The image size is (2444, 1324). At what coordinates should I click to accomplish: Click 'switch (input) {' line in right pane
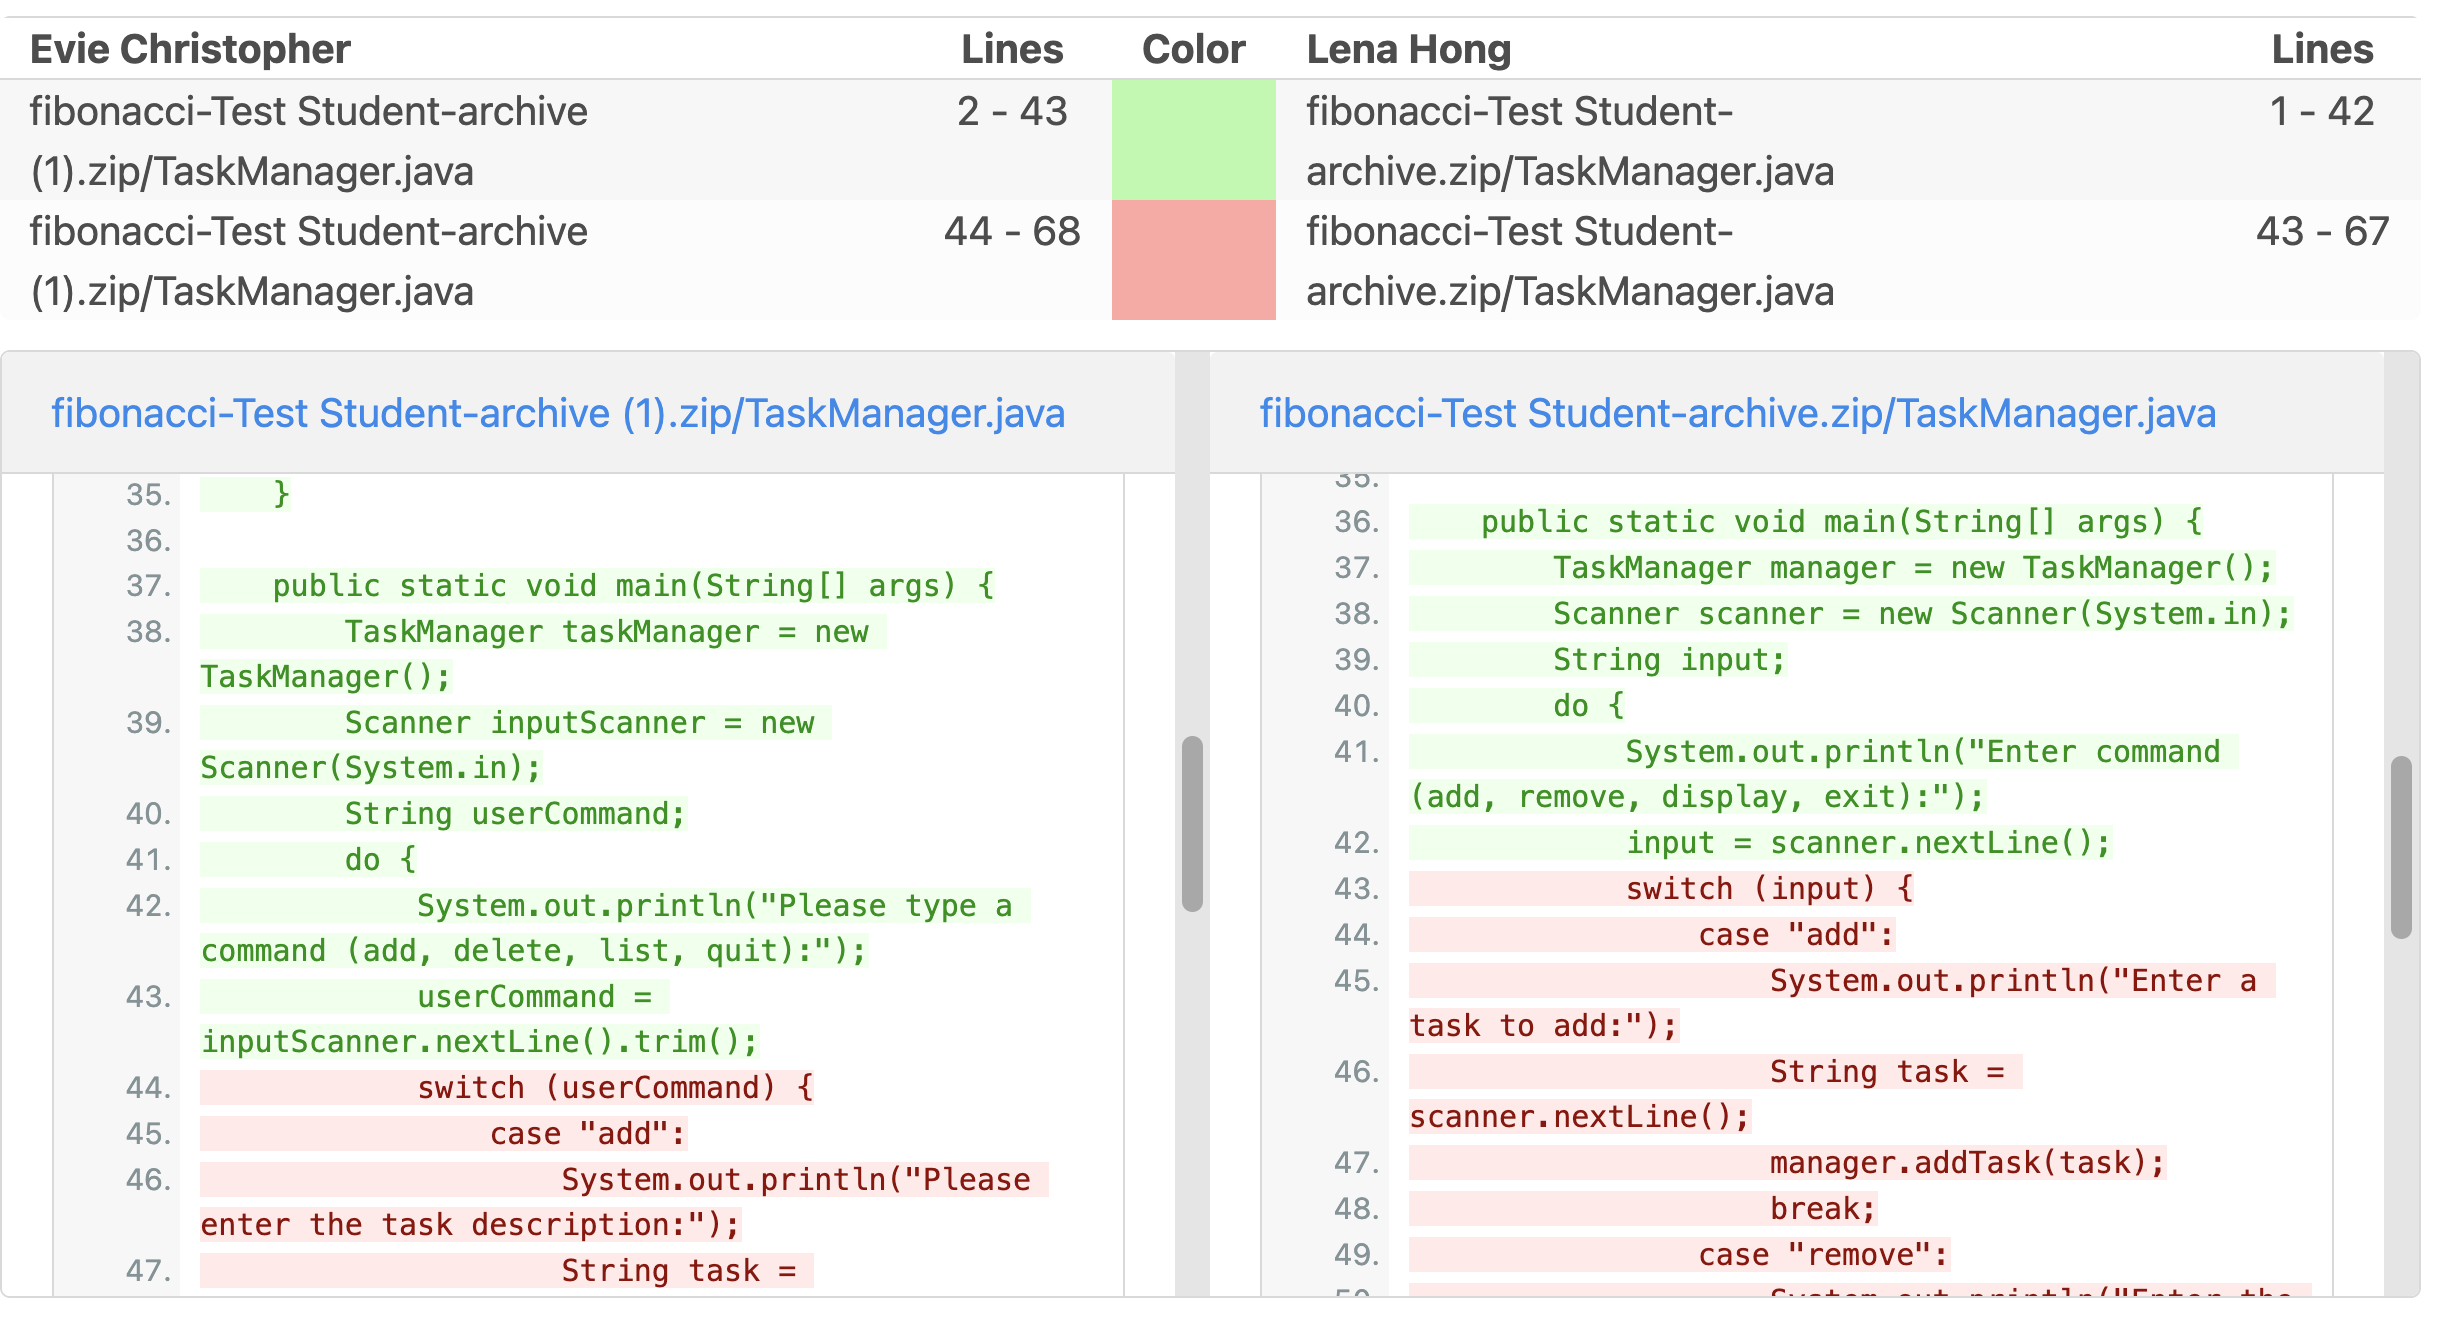[x=1662, y=888]
